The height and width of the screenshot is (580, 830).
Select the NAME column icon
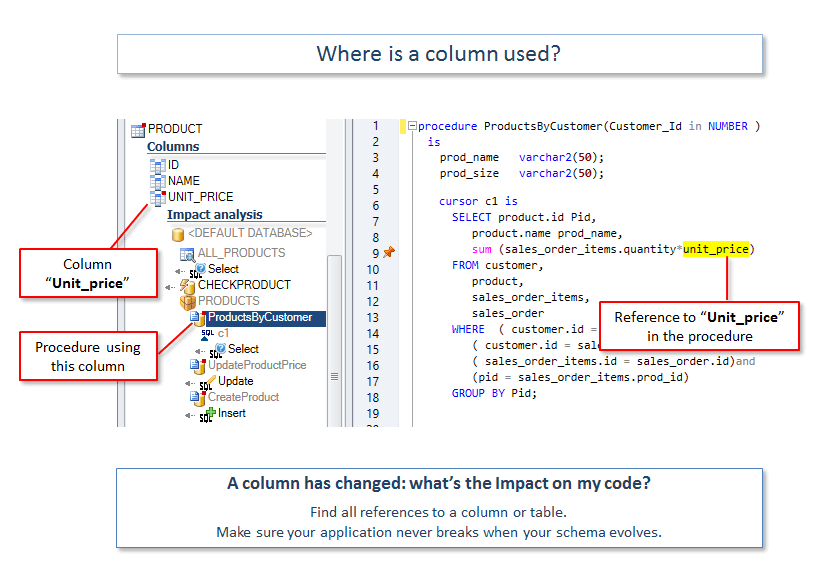pos(157,182)
